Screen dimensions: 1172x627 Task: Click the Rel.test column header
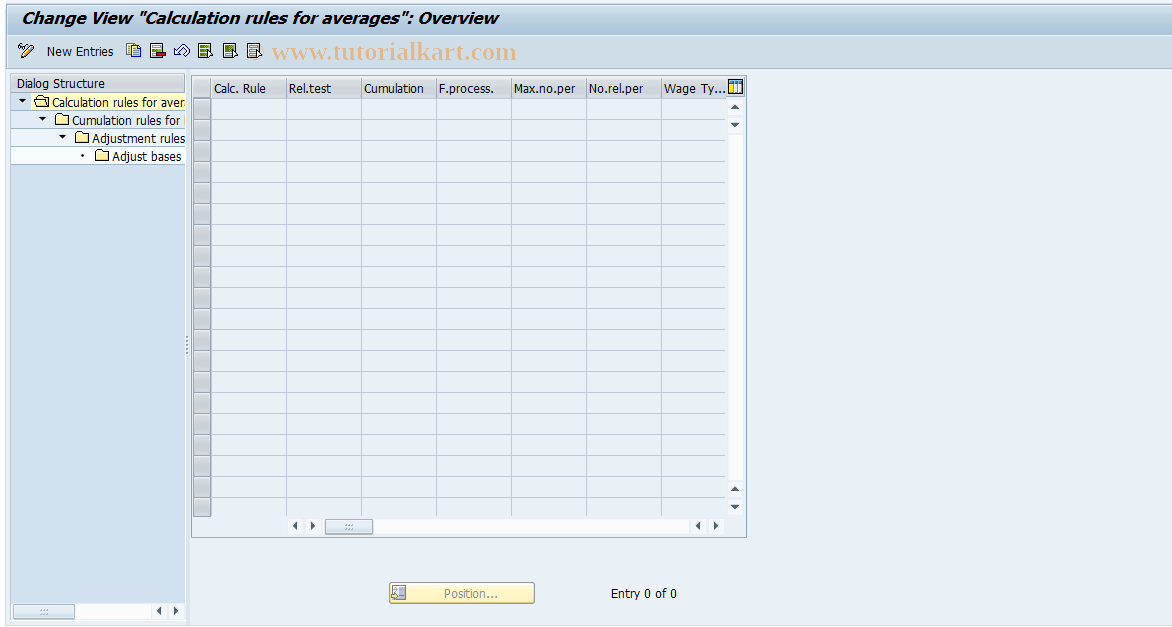click(x=324, y=88)
